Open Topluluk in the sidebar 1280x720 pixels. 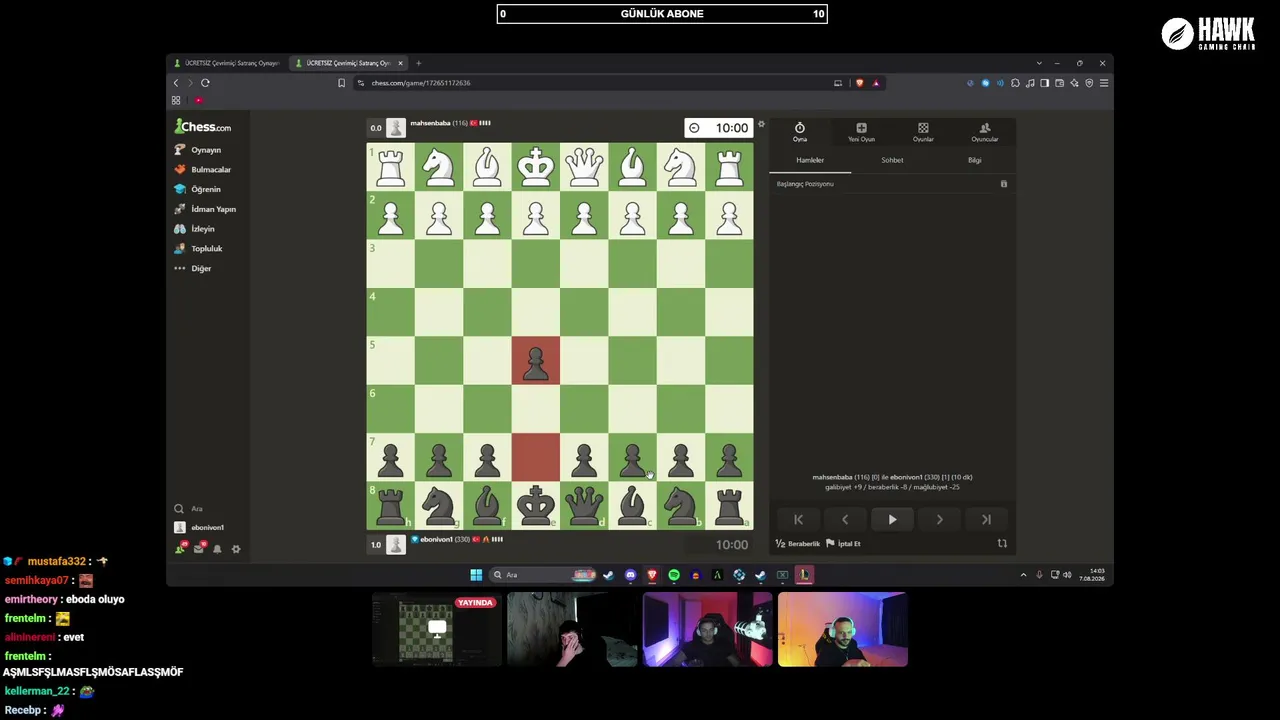198,248
